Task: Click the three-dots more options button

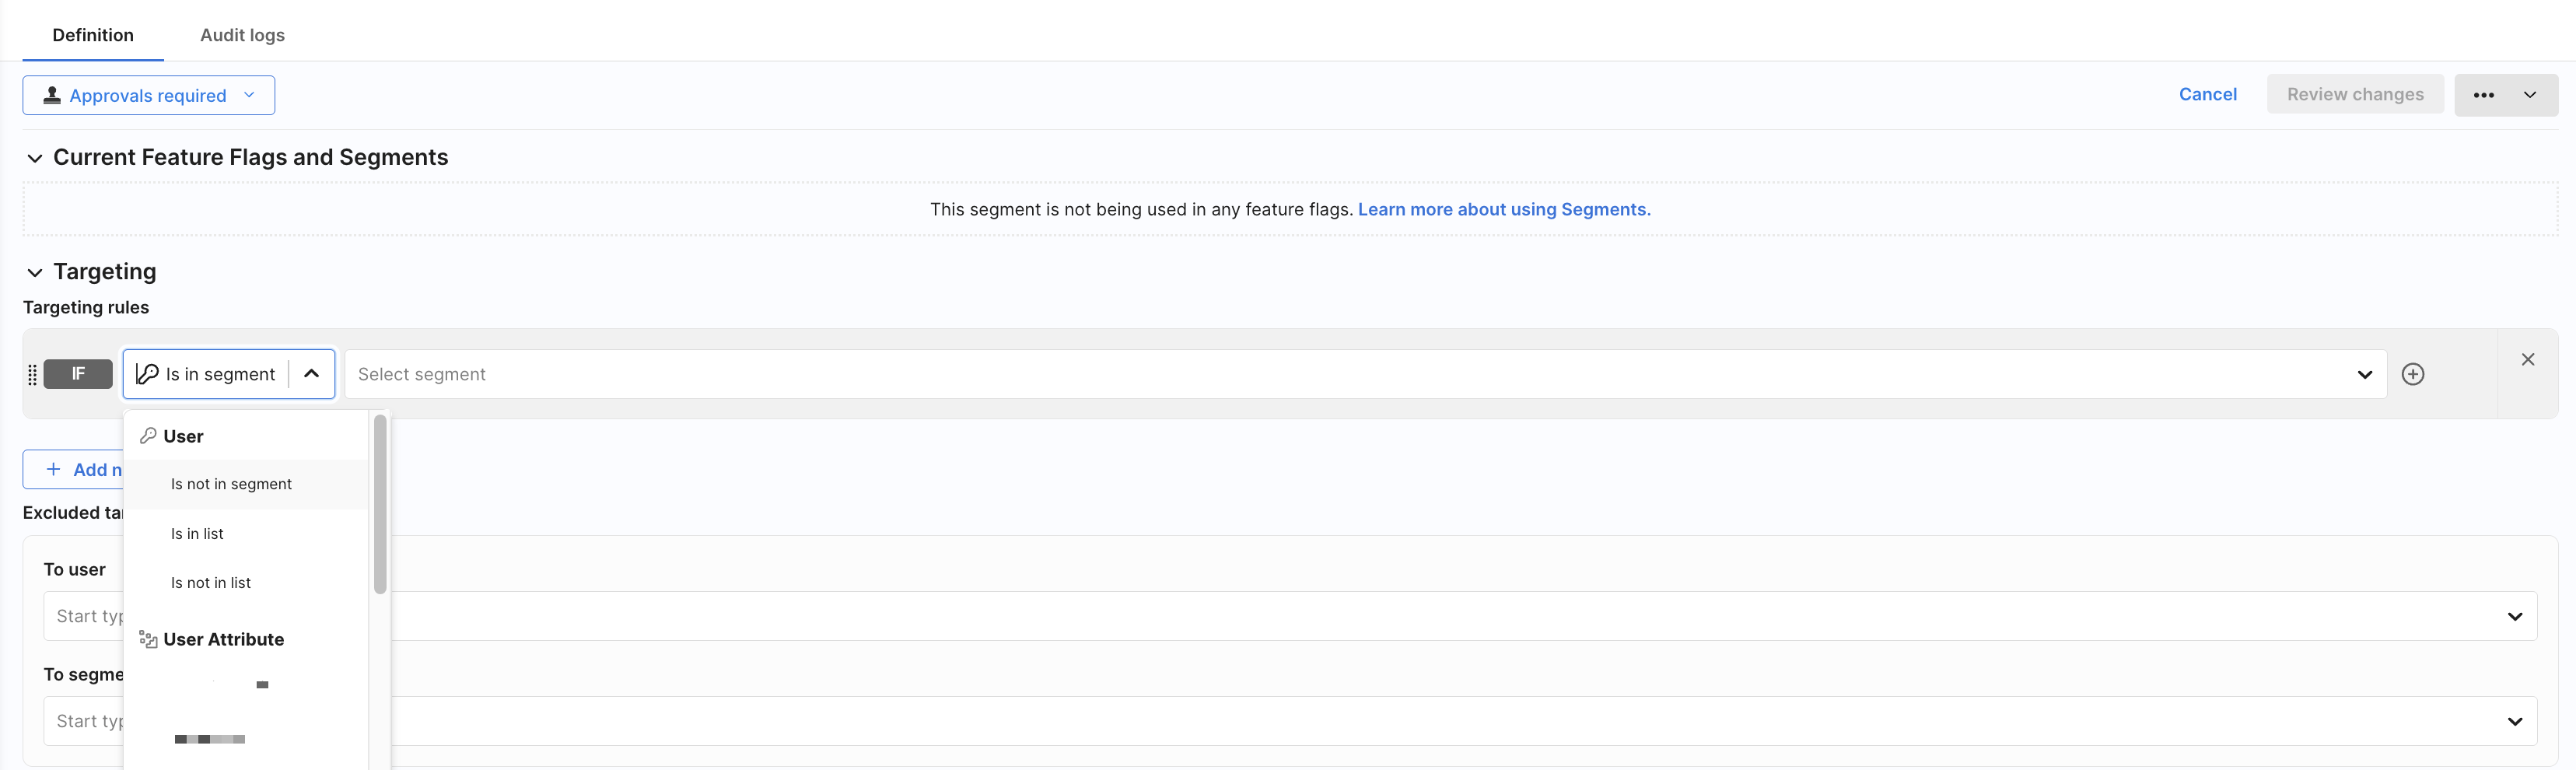Action: [2483, 95]
